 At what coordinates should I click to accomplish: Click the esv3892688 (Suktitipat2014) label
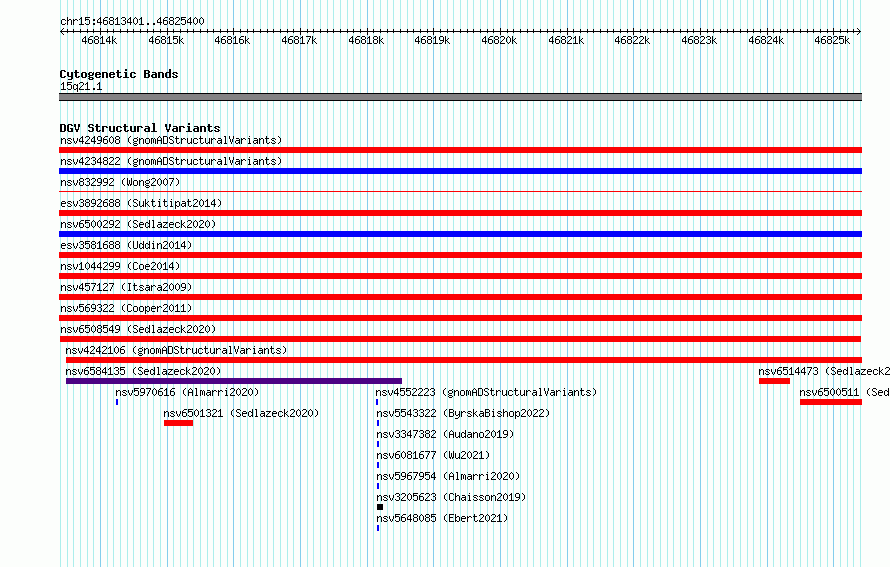pyautogui.click(x=141, y=203)
